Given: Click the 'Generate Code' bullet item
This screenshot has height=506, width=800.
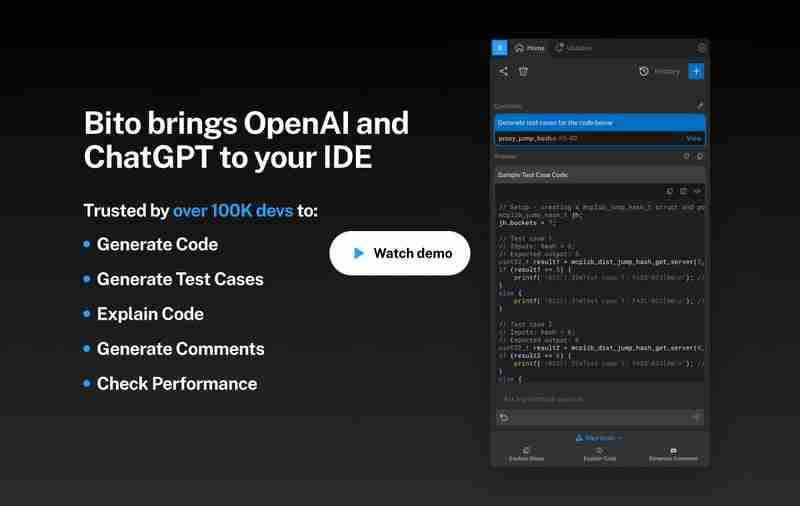Looking at the screenshot, I should [157, 244].
